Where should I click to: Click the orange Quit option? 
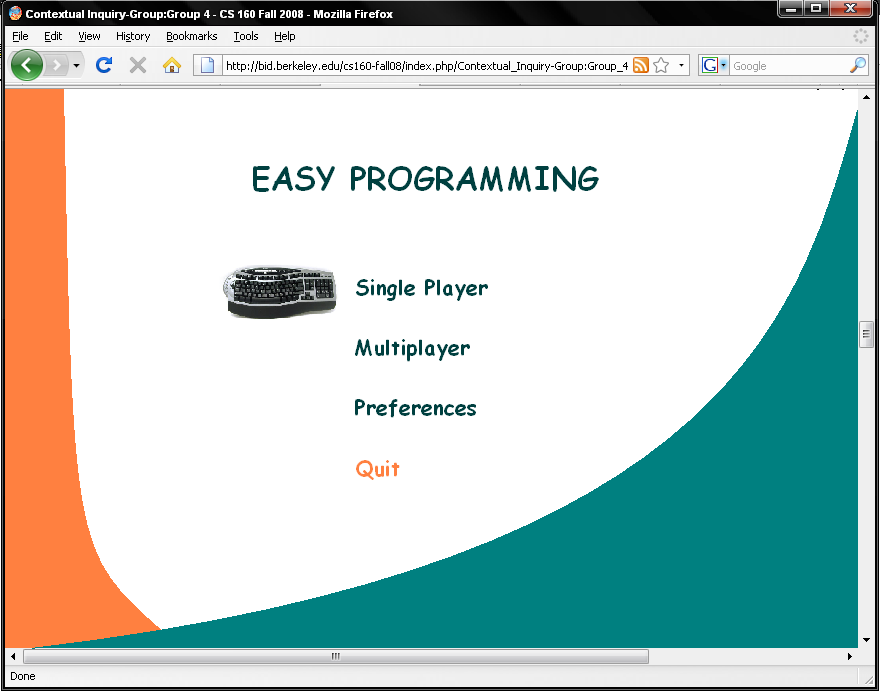coord(377,469)
